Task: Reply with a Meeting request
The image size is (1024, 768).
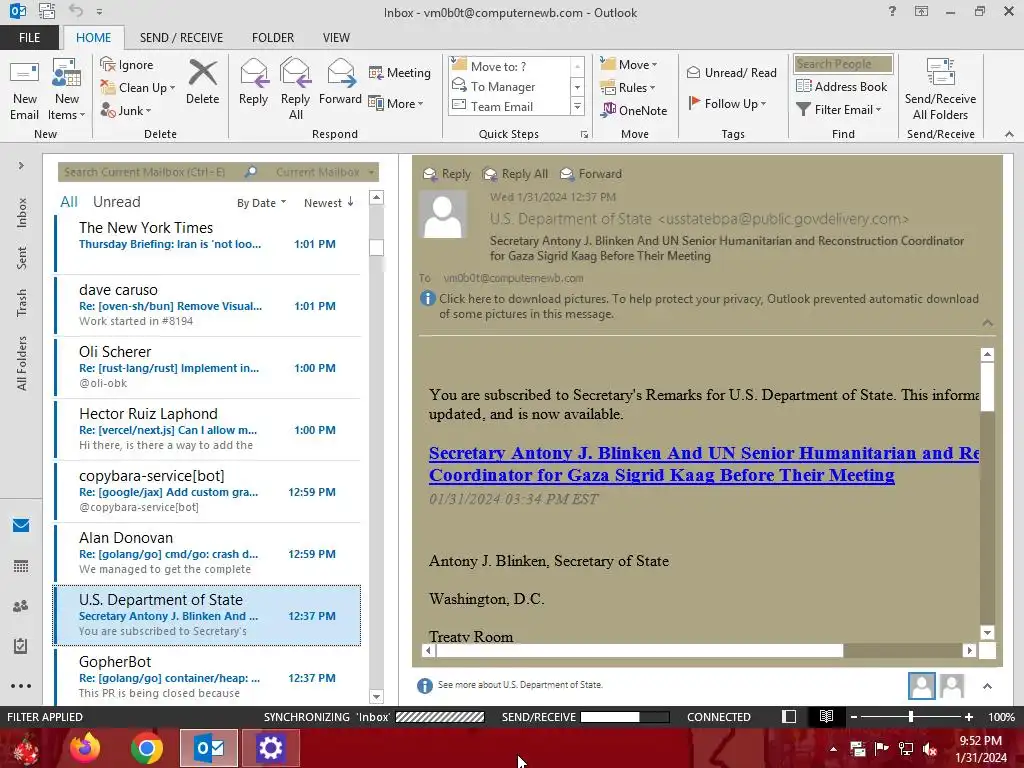Action: tap(400, 72)
